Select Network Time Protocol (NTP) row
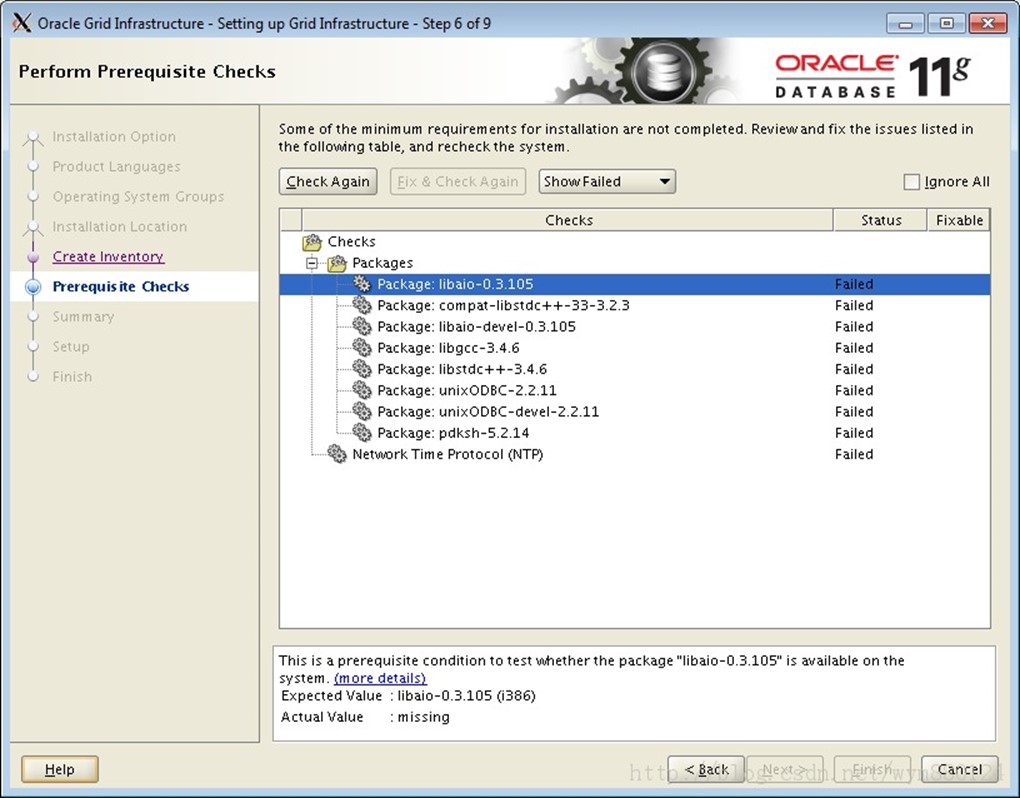1020x798 pixels. click(x=635, y=454)
